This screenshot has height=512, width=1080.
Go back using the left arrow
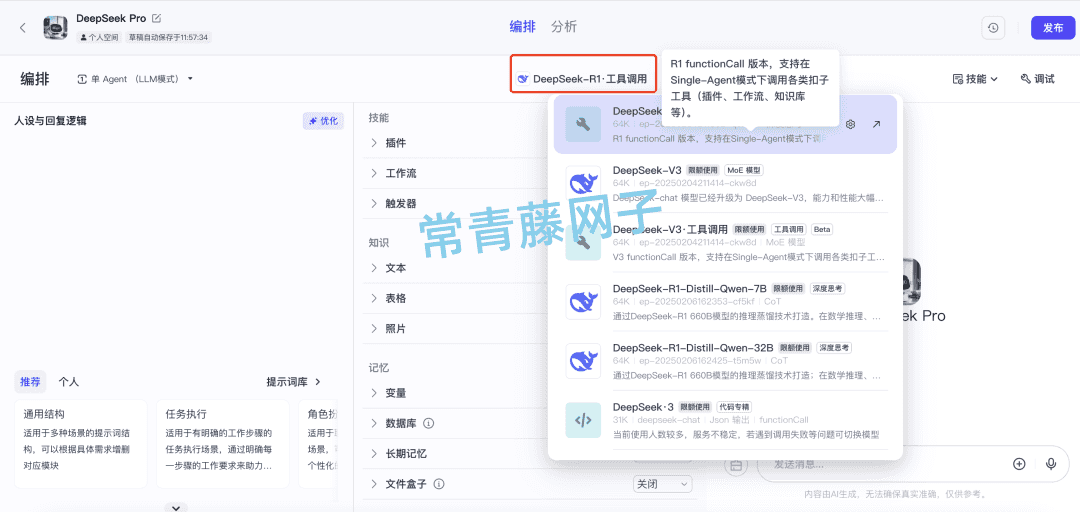pos(23,28)
